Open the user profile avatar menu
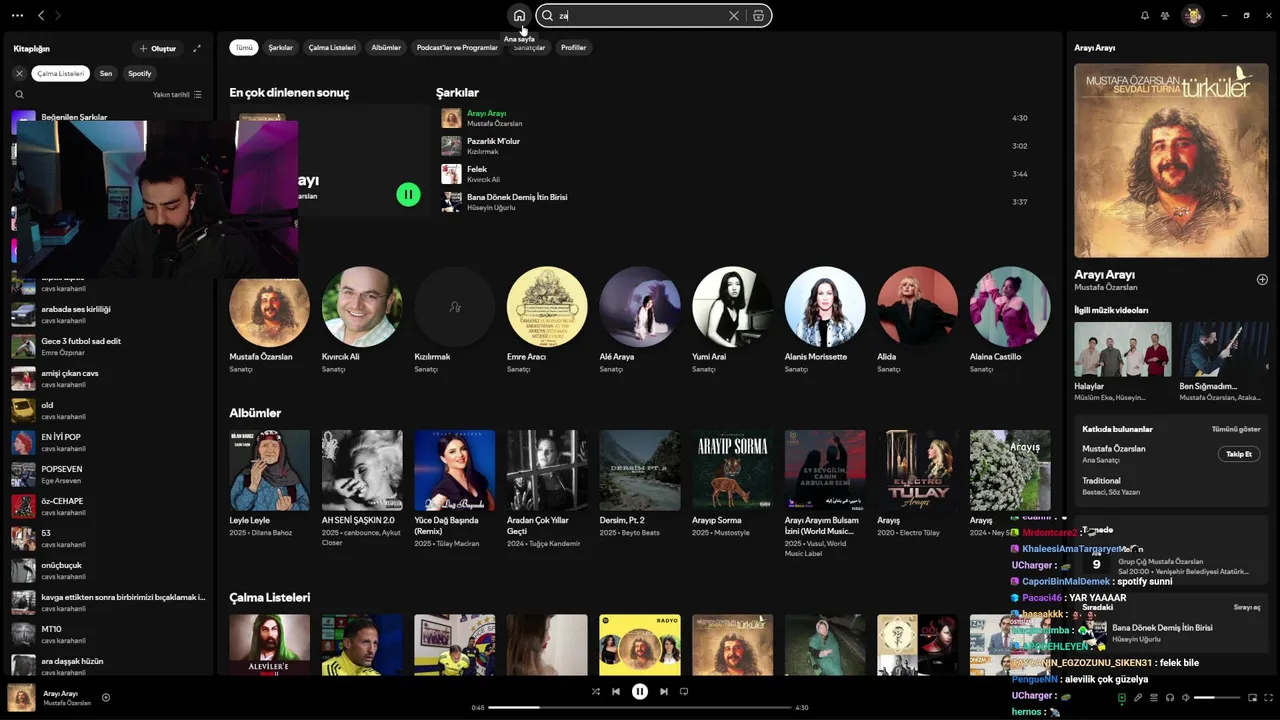 [1192, 15]
